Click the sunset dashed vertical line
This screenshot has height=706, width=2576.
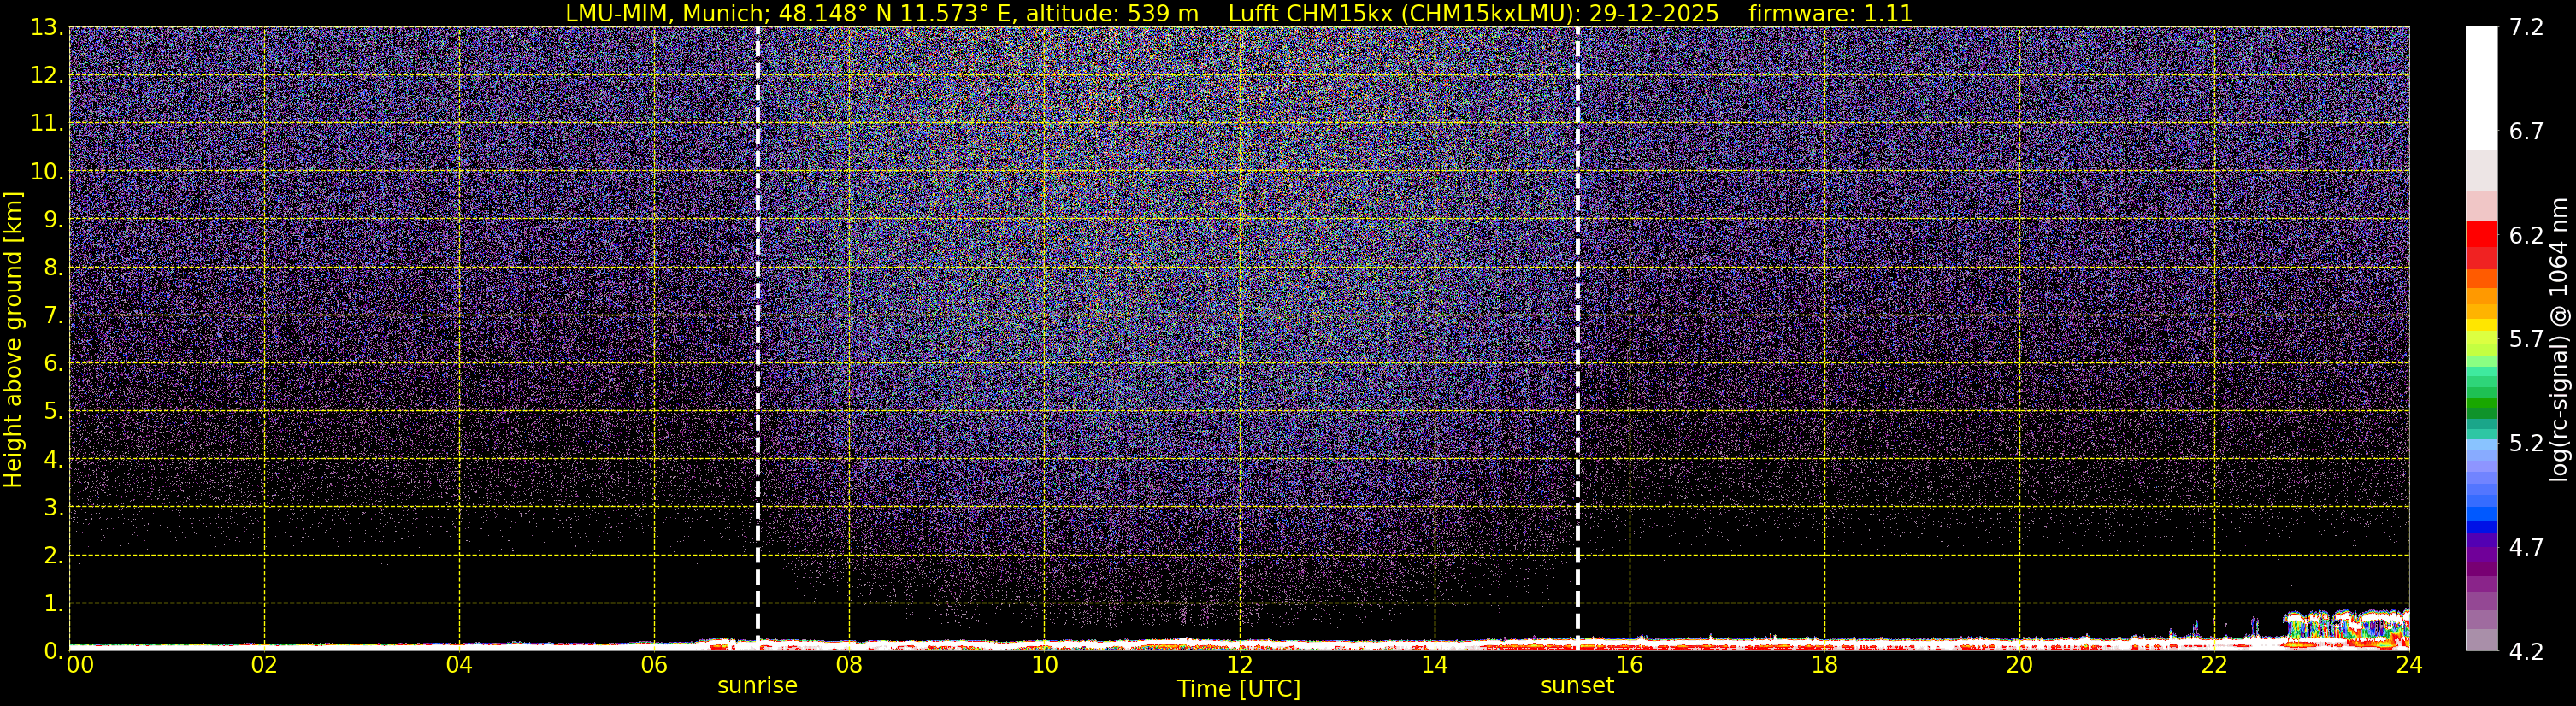point(1577,338)
